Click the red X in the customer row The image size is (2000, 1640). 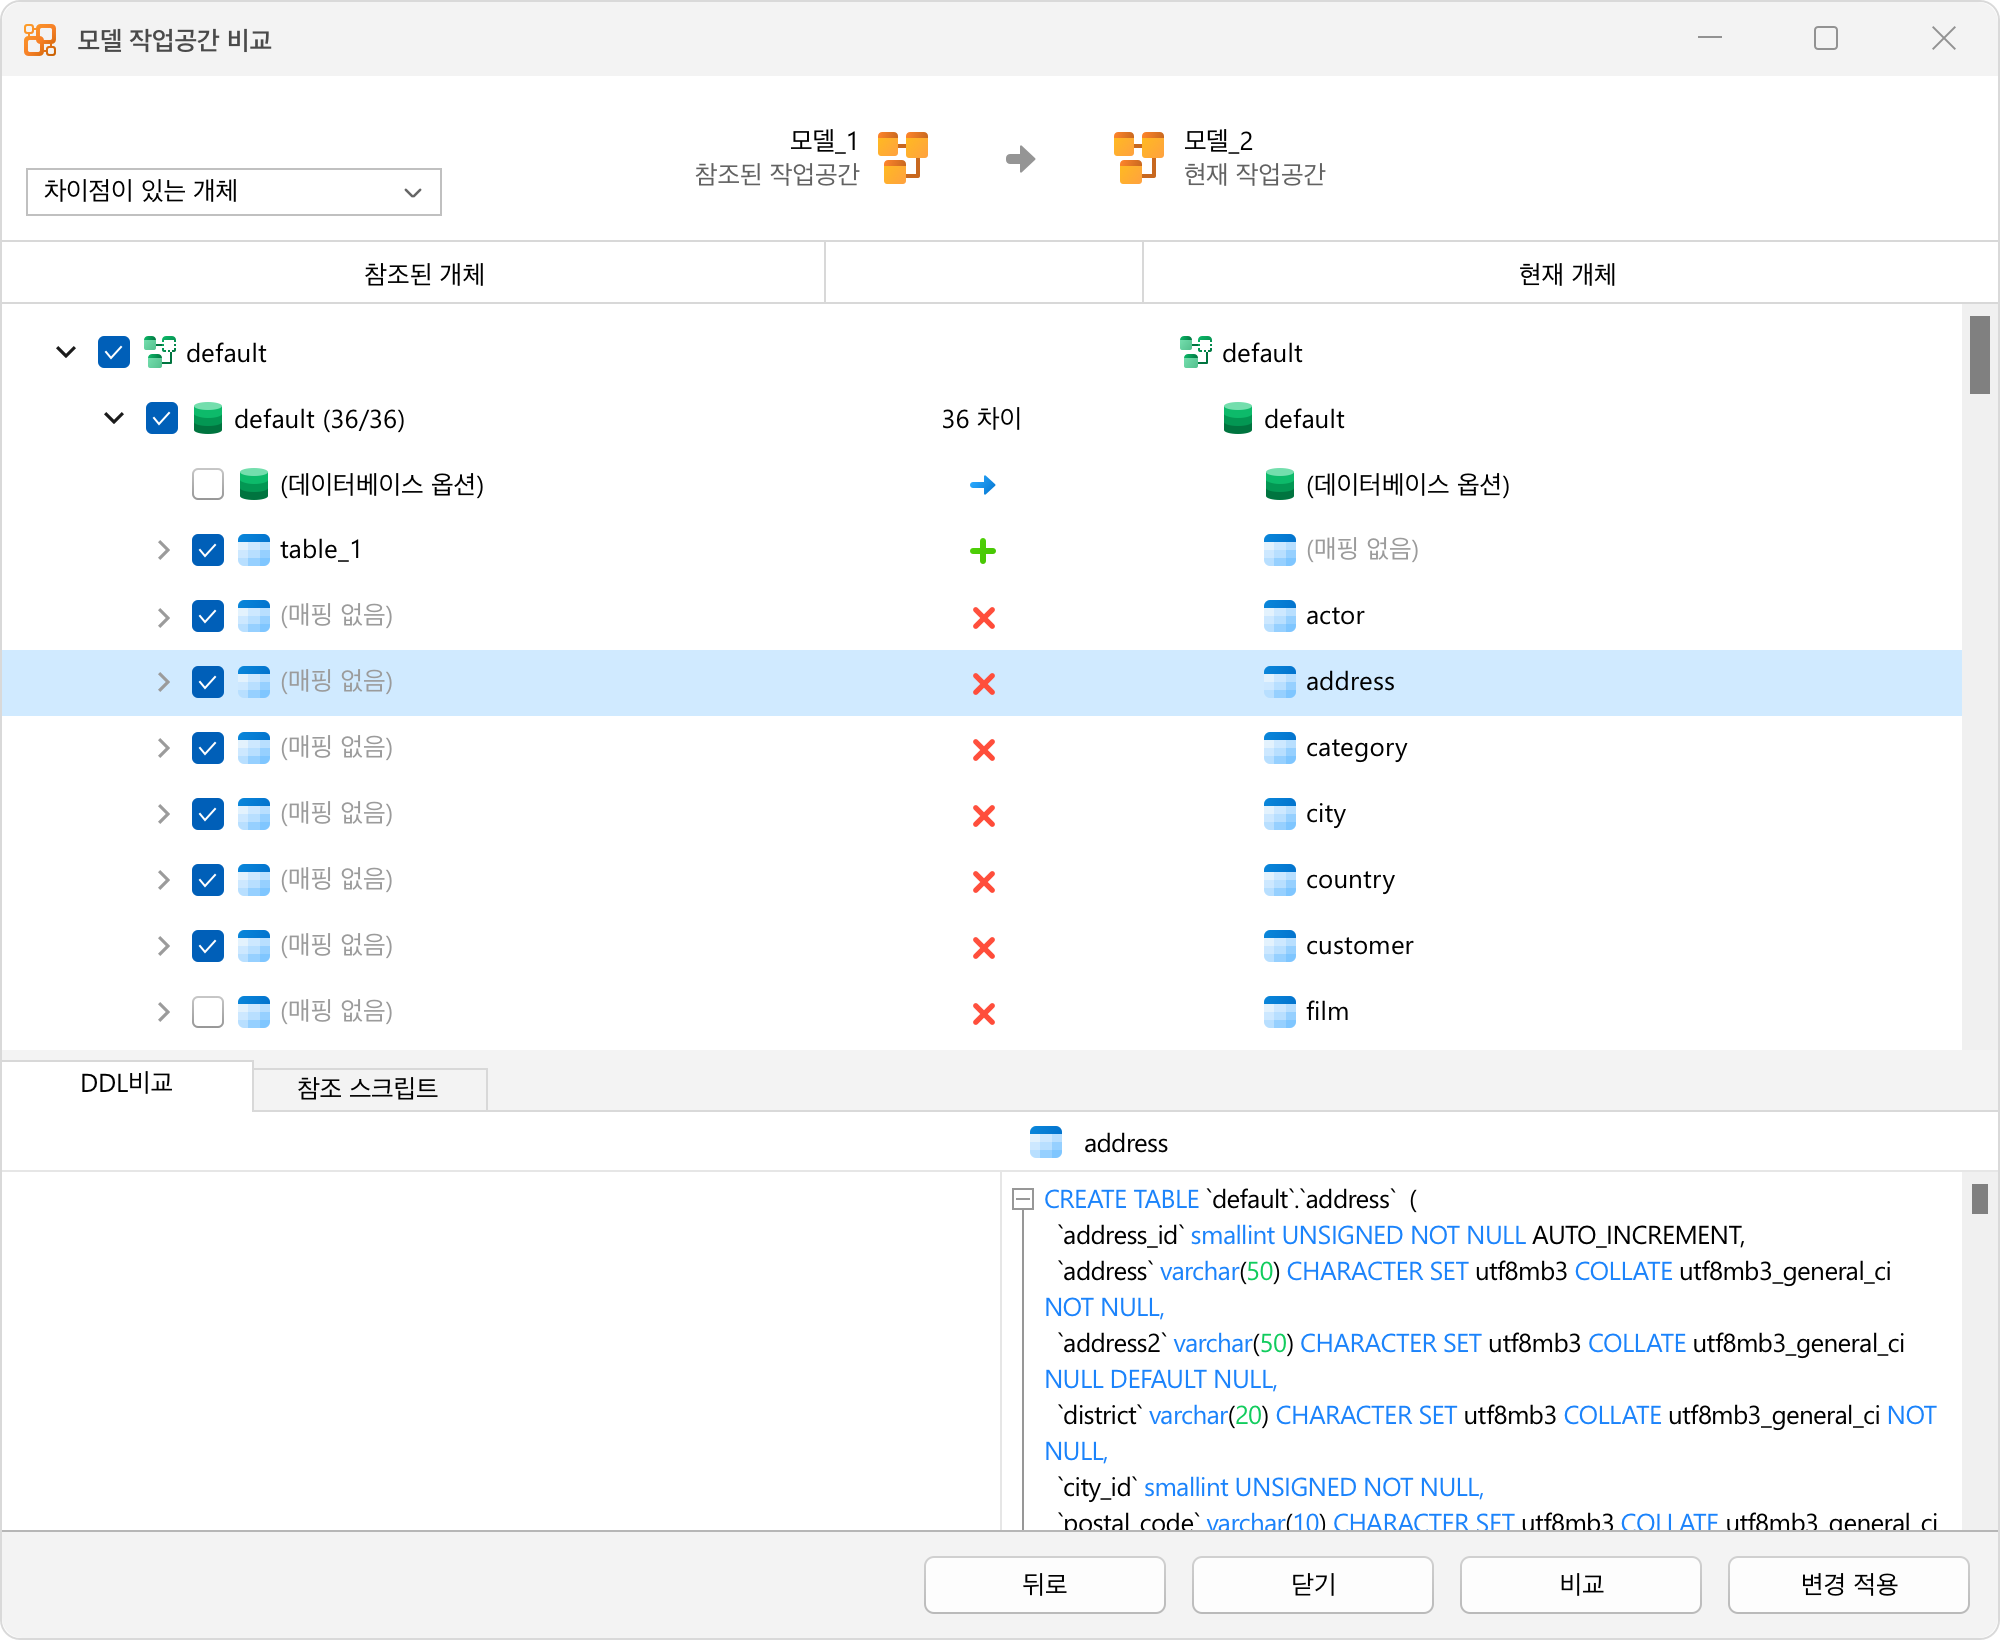(984, 947)
